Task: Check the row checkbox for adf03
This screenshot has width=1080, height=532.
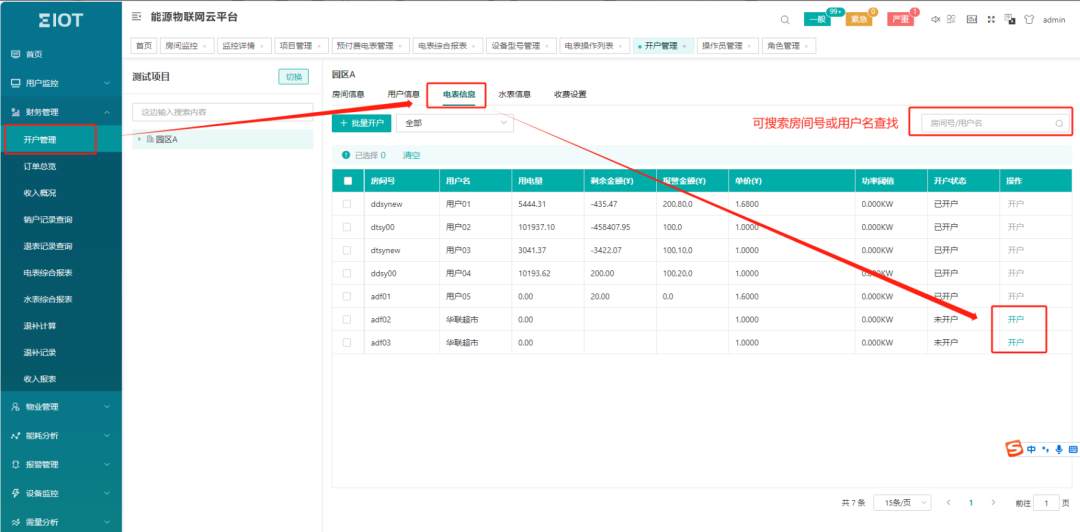Action: click(x=347, y=342)
